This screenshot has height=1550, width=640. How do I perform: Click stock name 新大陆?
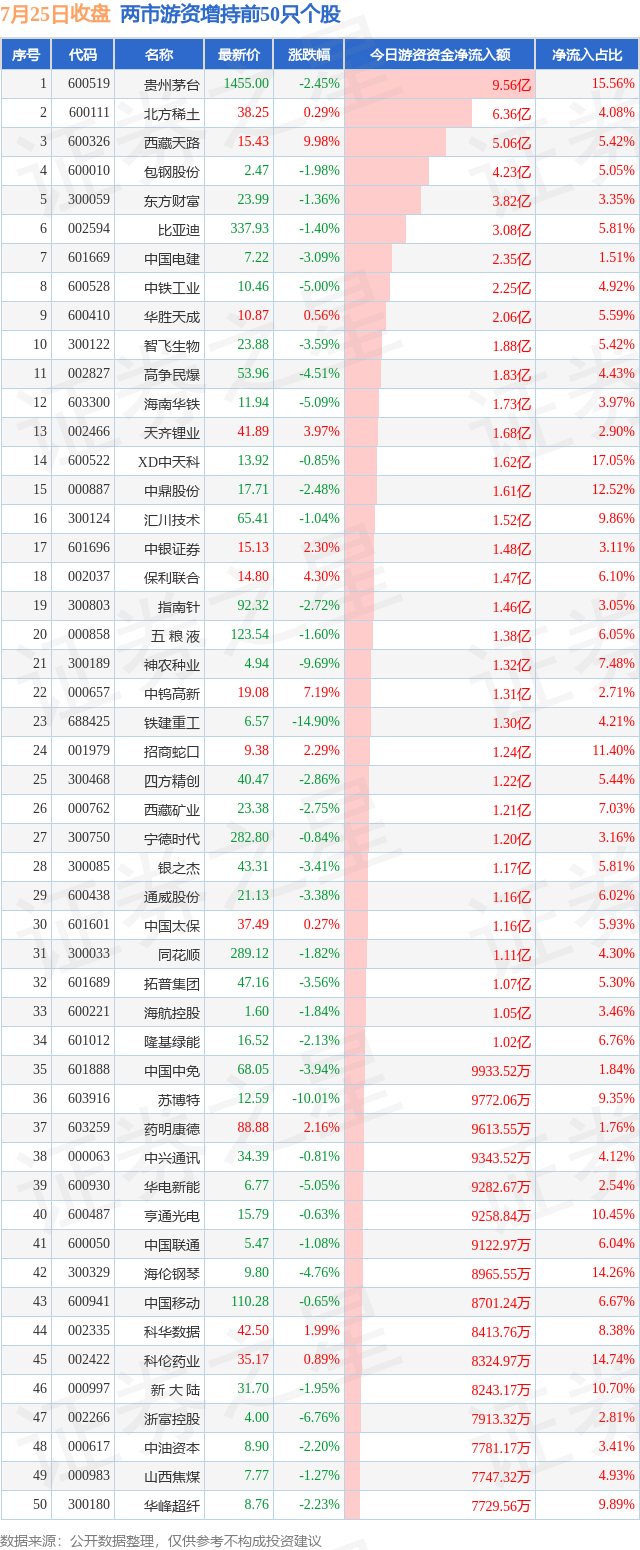(175, 1389)
